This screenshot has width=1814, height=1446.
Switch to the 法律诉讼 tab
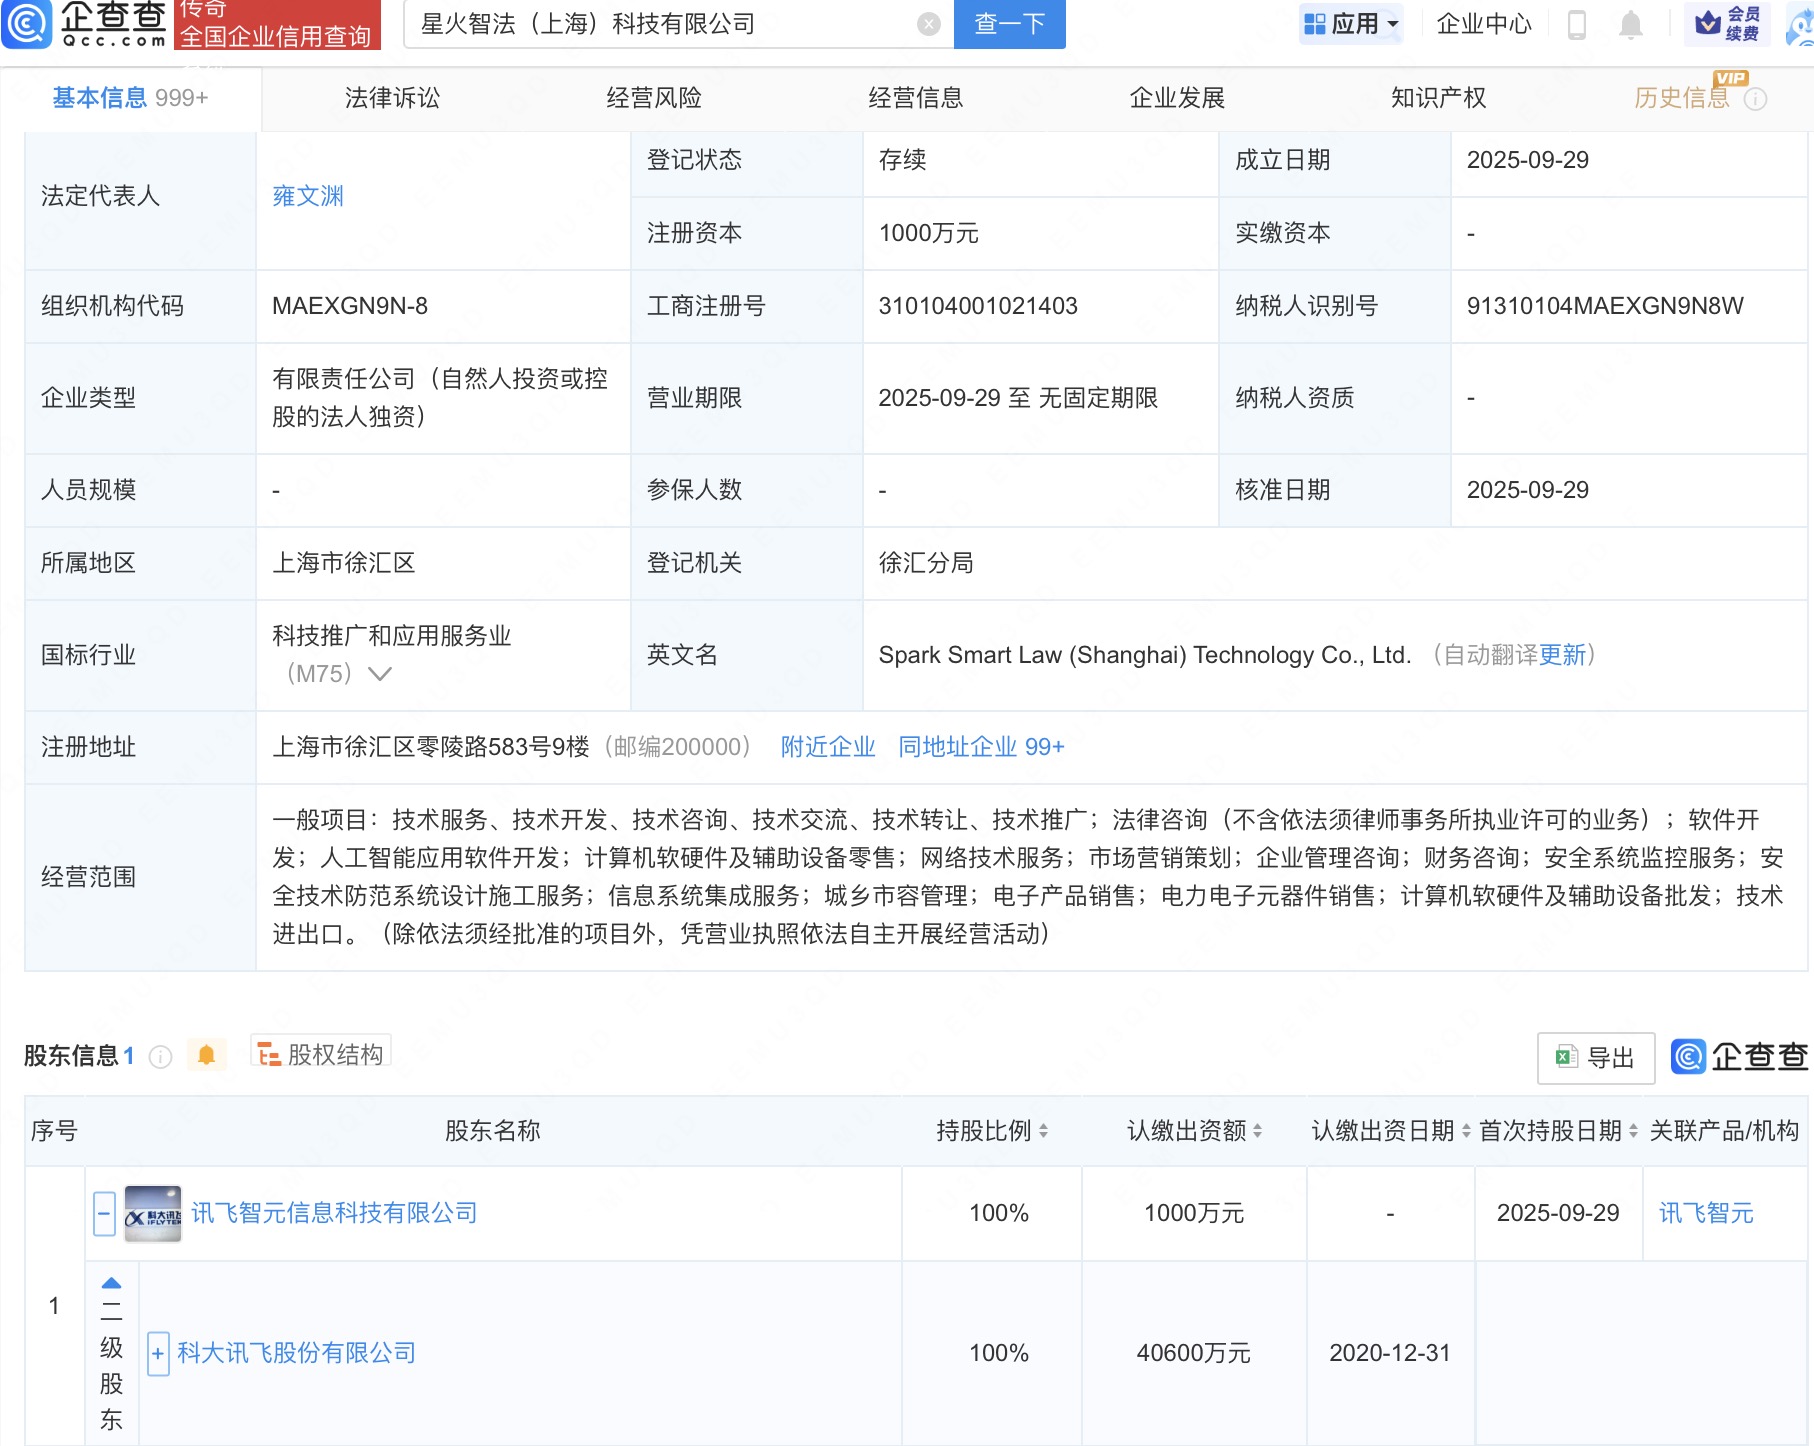click(x=392, y=98)
